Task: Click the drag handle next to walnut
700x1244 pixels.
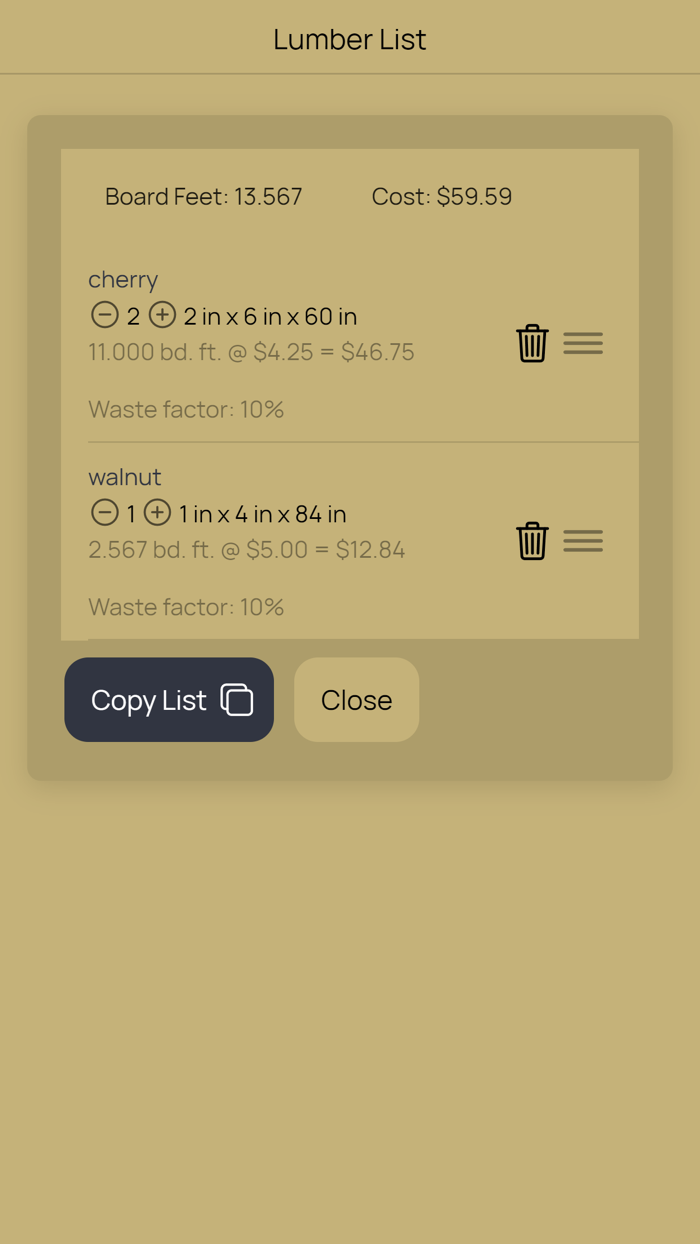Action: click(x=583, y=541)
